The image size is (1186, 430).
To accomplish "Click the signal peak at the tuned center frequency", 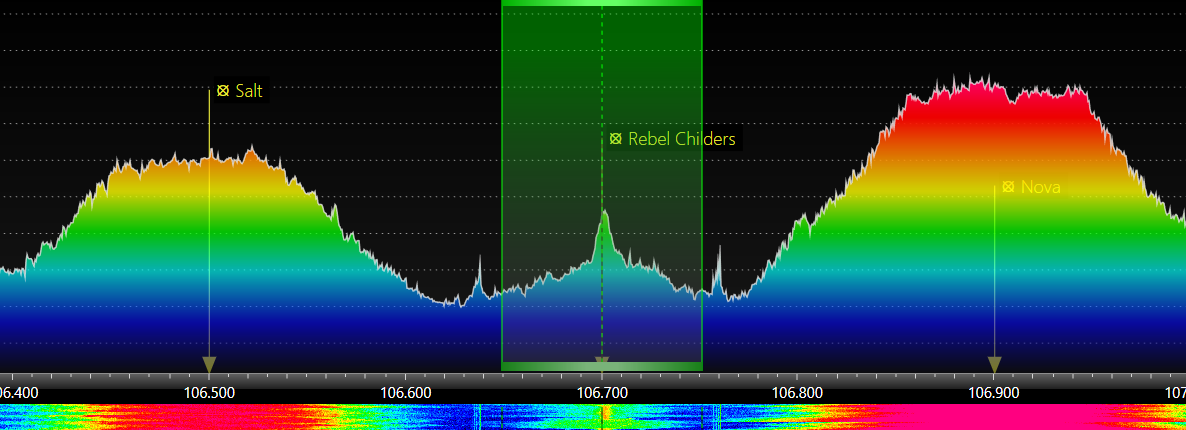I will pos(604,217).
